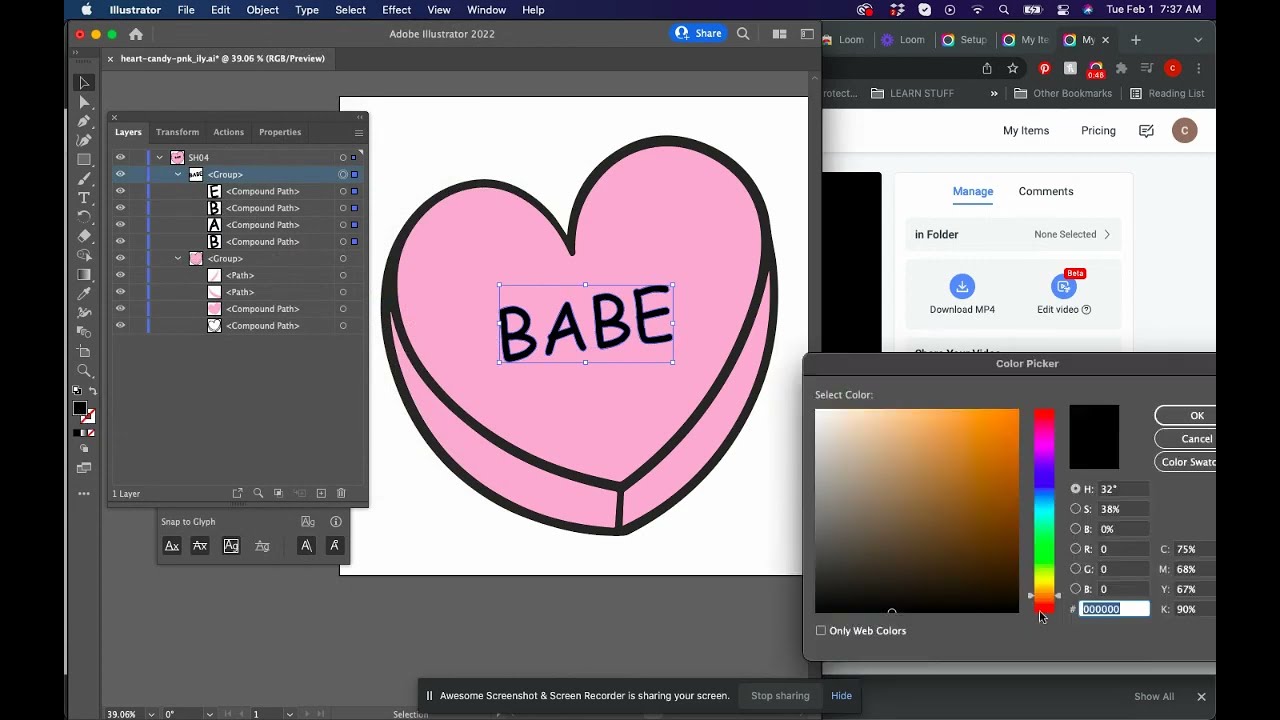This screenshot has height=720, width=1280.
Task: Switch to Comments tab in browser
Action: pyautogui.click(x=1046, y=191)
